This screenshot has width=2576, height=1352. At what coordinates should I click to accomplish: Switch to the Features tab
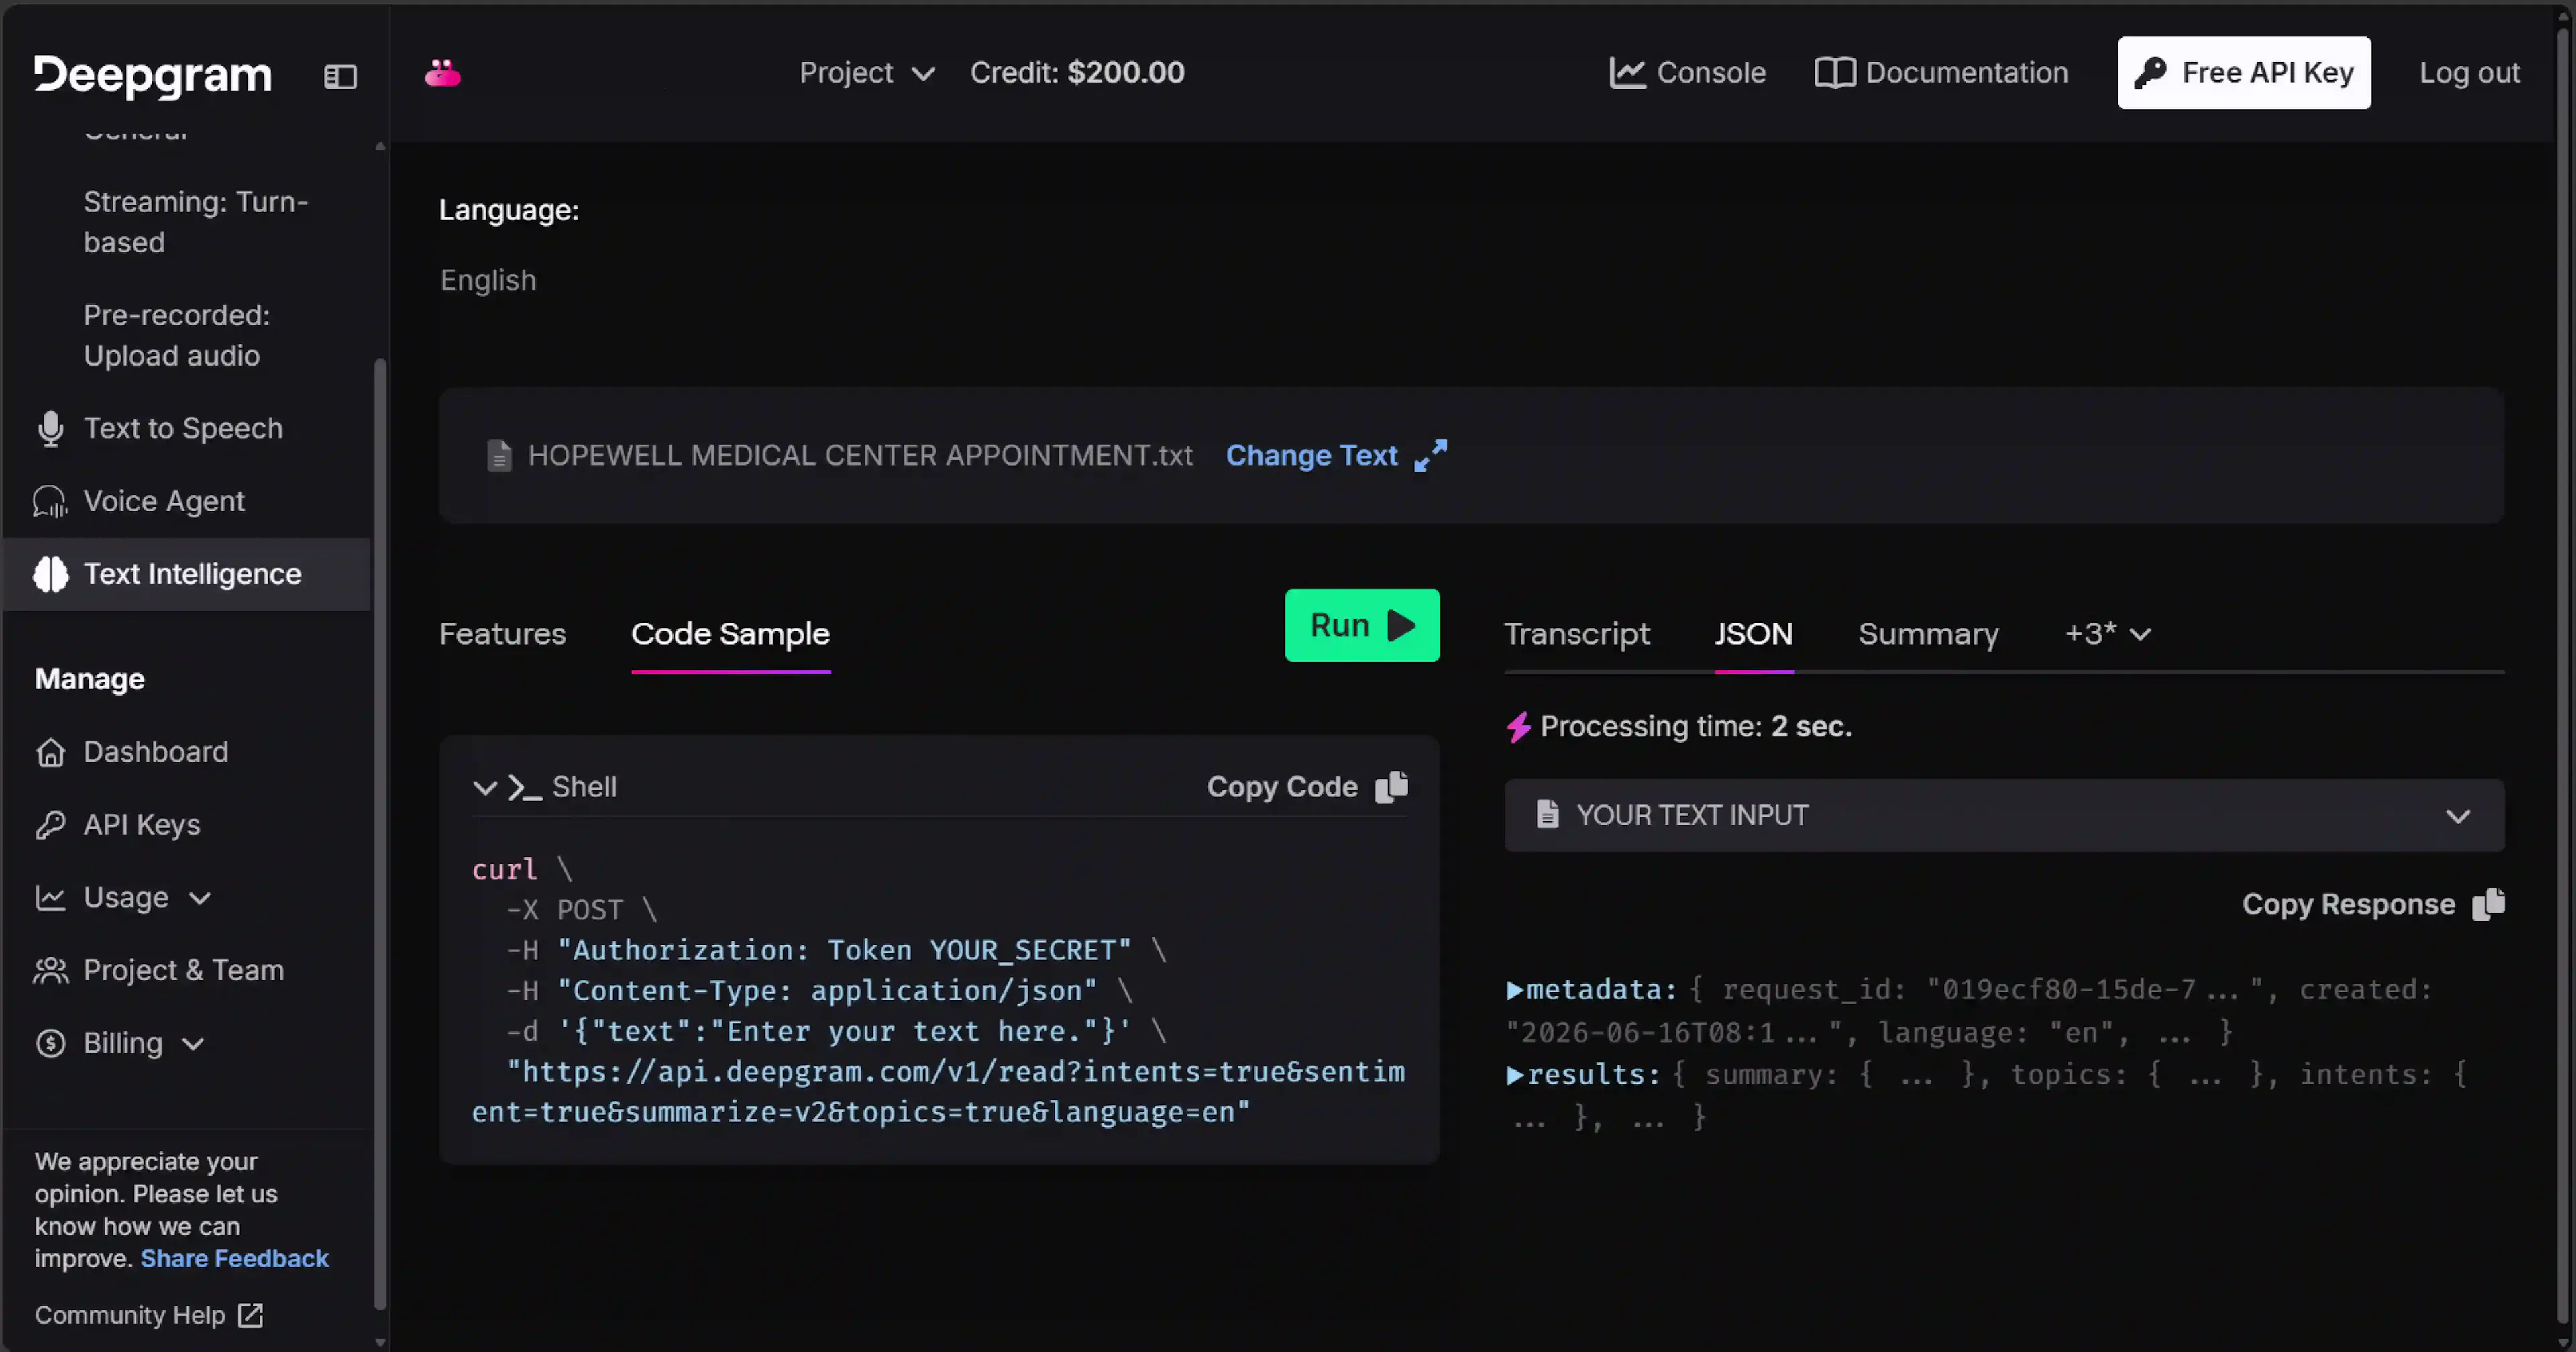(503, 634)
